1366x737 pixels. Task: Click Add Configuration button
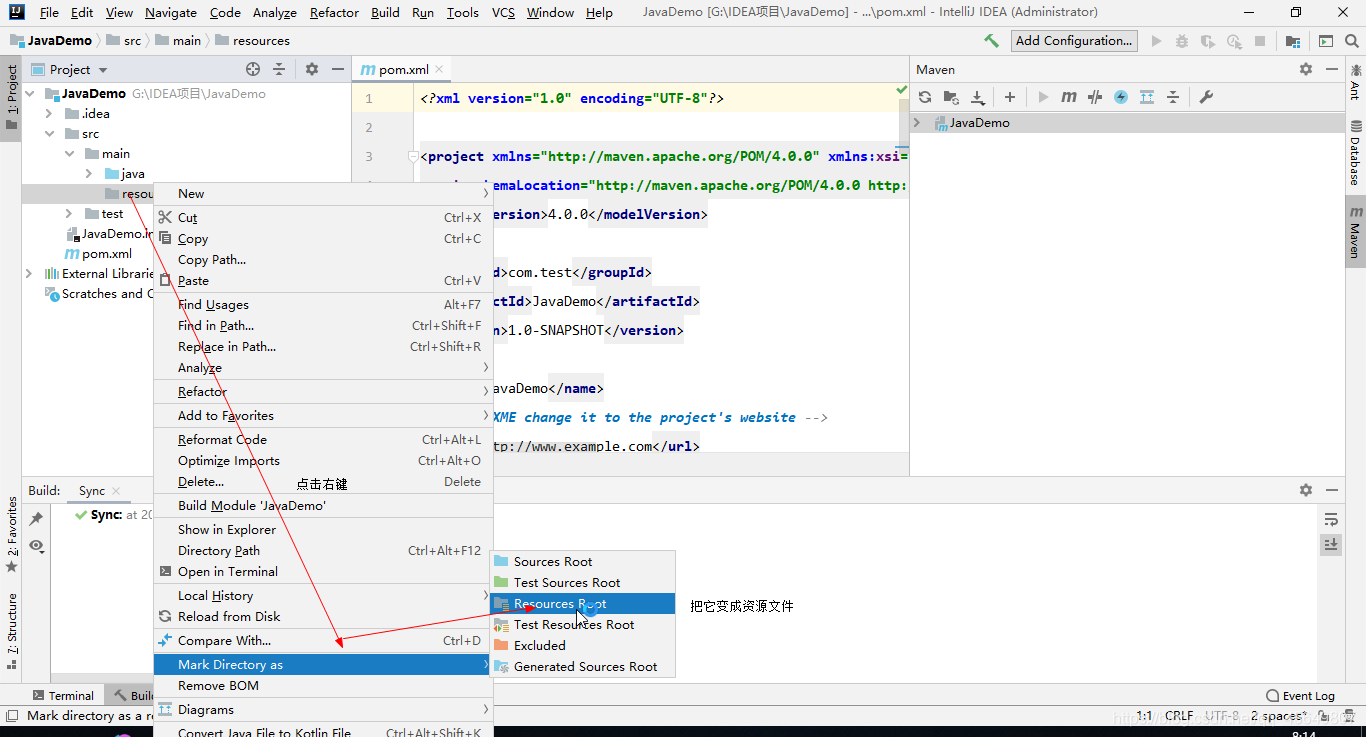click(x=1074, y=41)
